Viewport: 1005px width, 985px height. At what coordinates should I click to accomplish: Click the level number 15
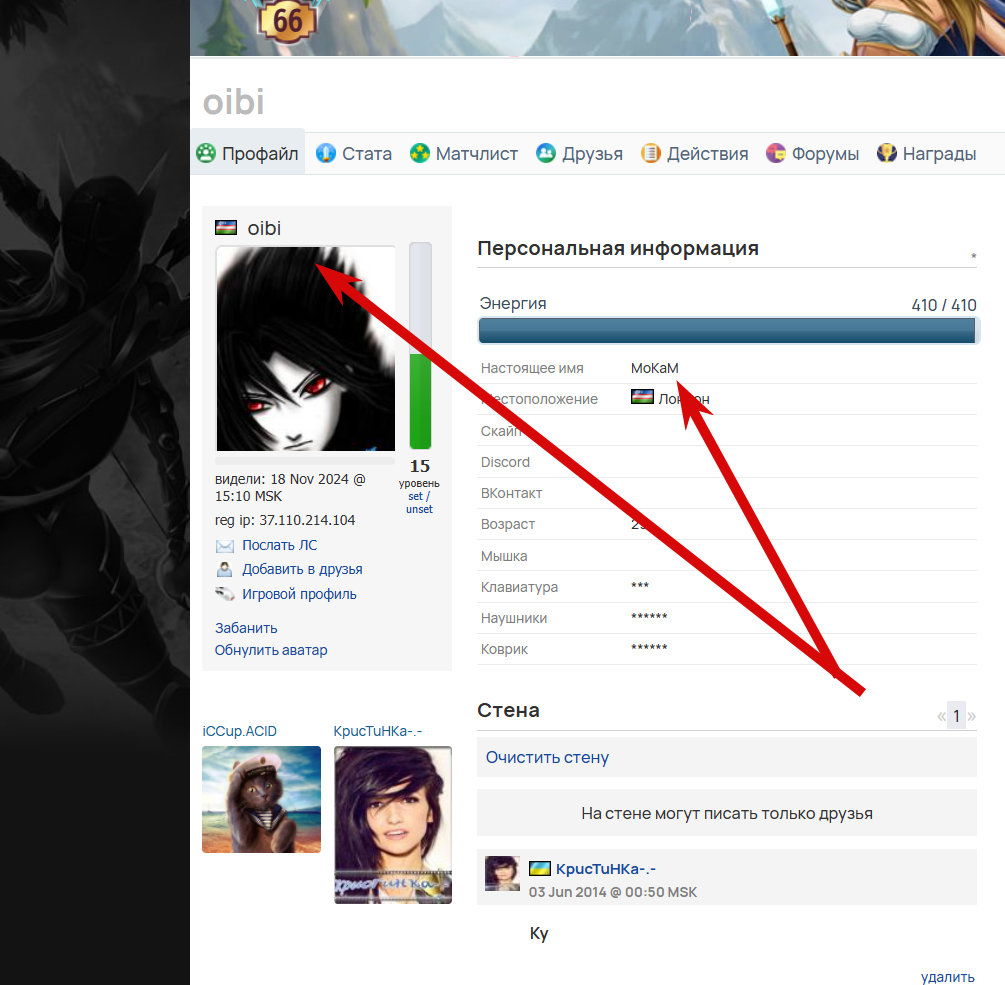click(420, 466)
